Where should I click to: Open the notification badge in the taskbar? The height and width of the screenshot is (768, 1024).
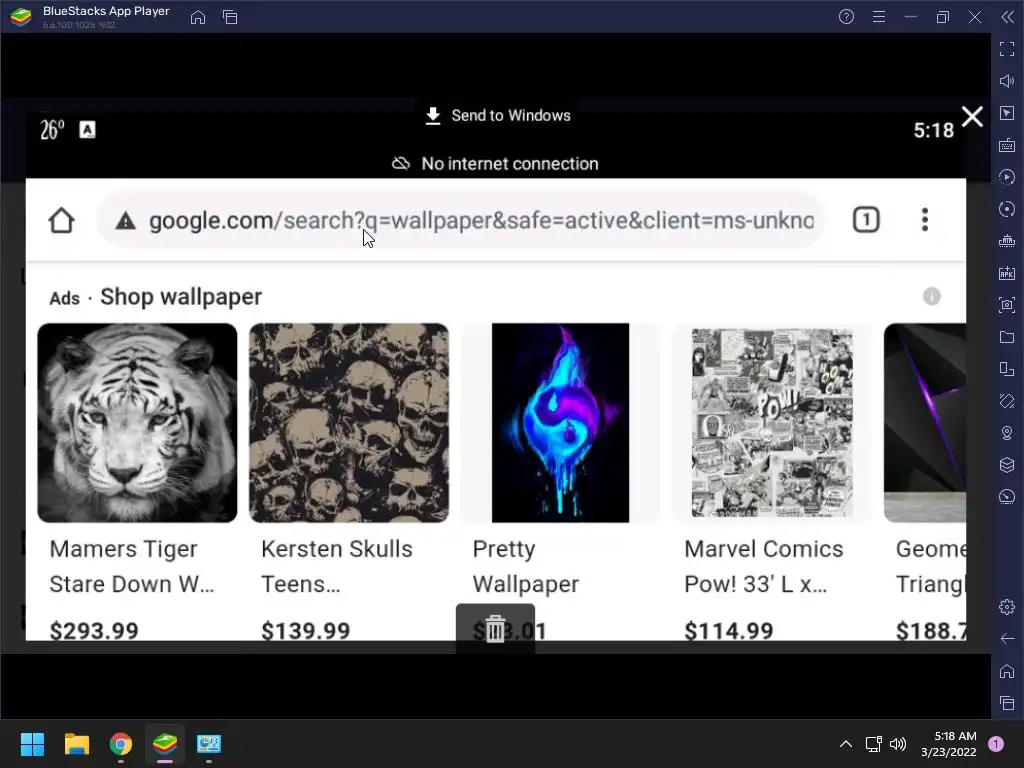tap(996, 744)
